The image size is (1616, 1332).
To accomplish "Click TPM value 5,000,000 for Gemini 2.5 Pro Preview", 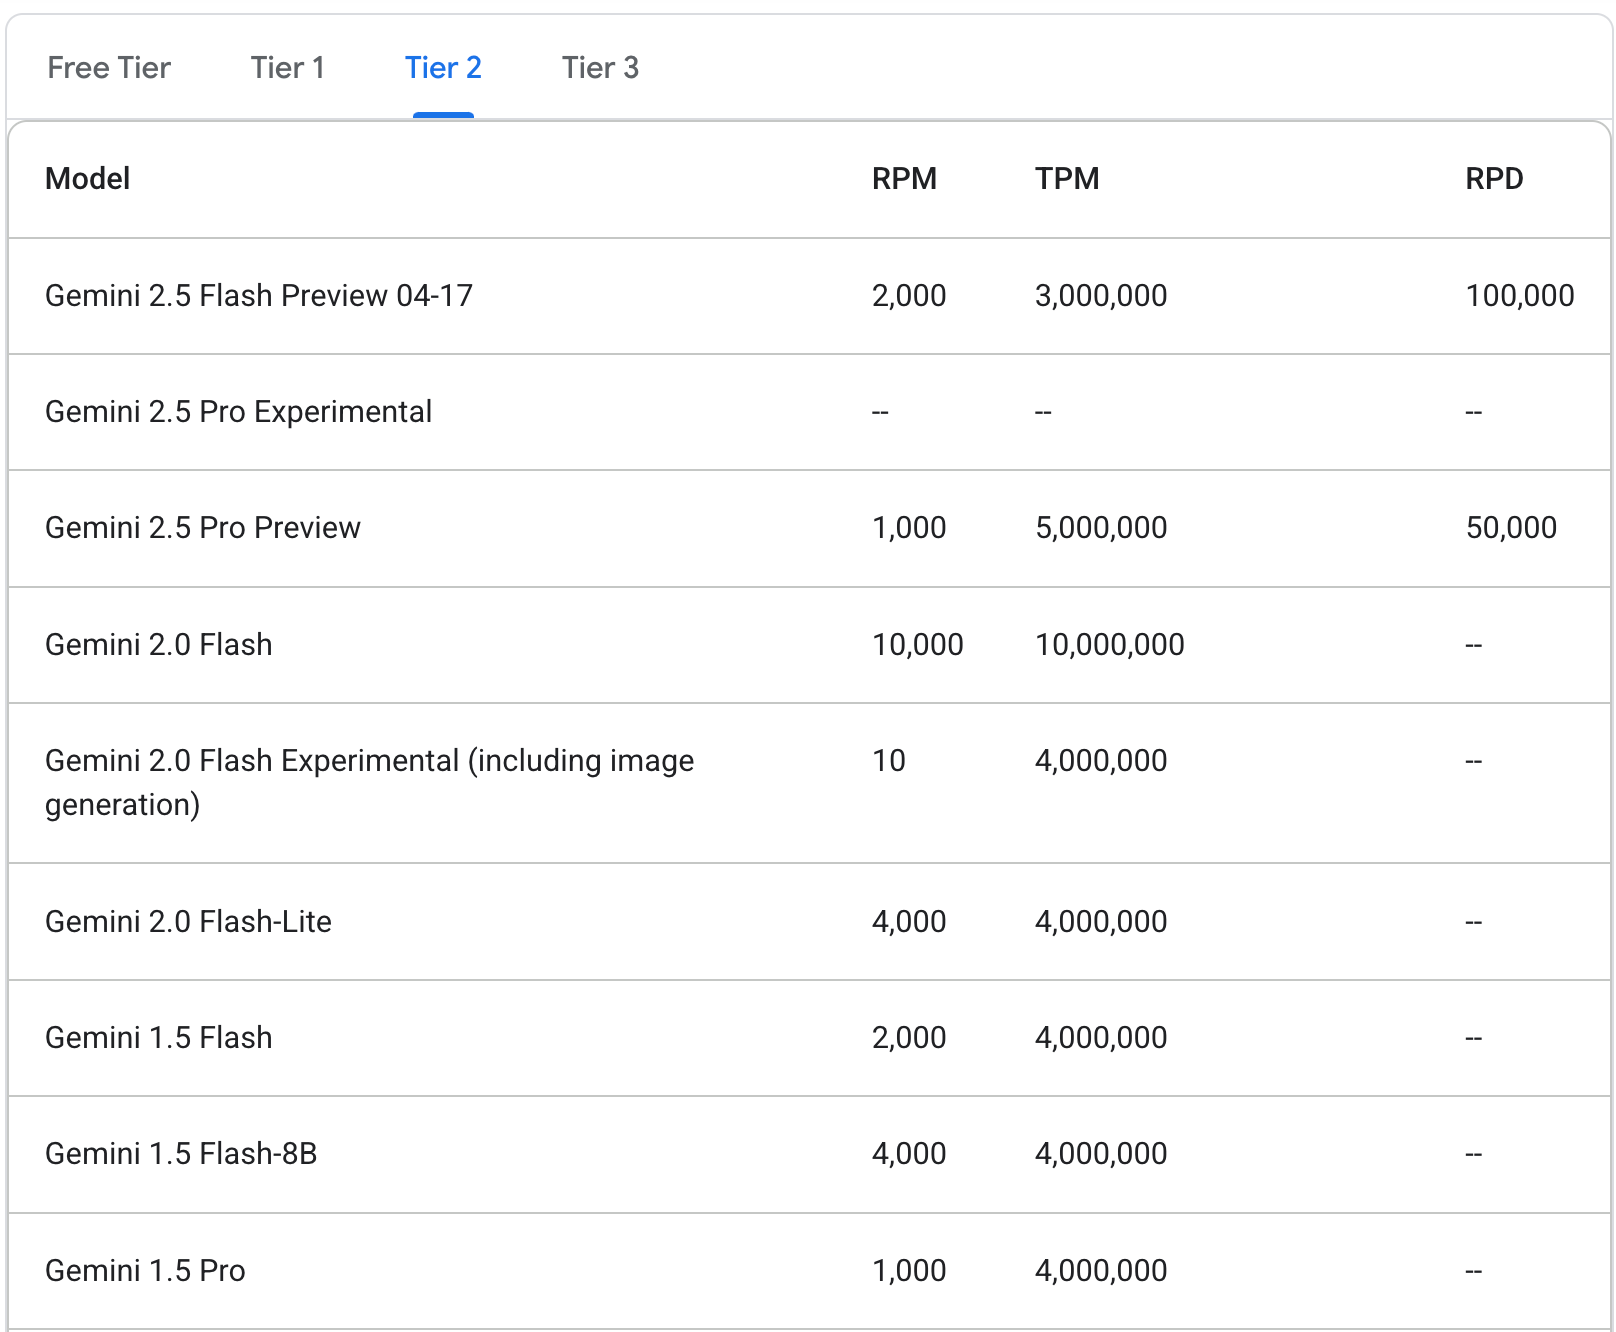I will (1101, 528).
